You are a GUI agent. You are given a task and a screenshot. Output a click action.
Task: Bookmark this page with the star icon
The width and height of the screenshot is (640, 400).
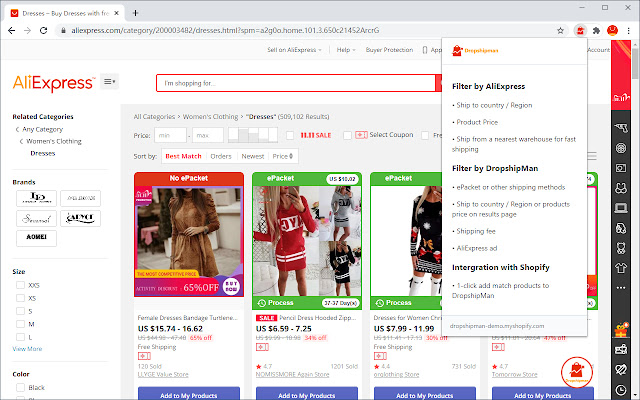click(x=562, y=31)
